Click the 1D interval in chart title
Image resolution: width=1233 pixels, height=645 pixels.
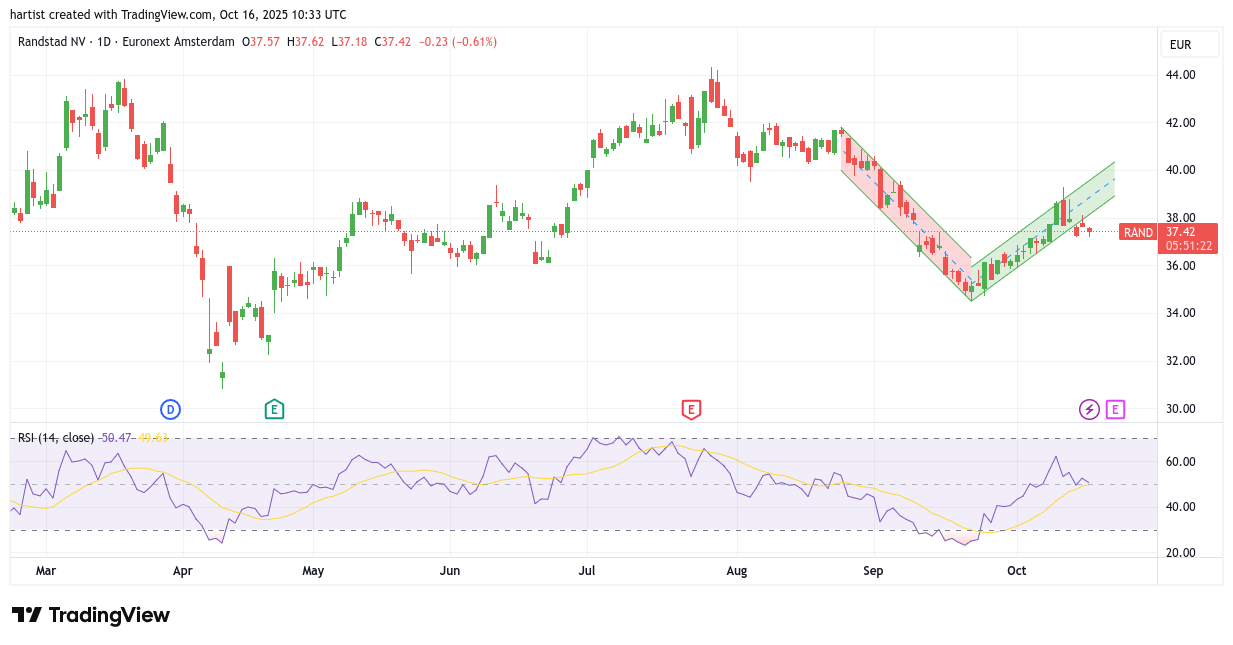pyautogui.click(x=103, y=42)
